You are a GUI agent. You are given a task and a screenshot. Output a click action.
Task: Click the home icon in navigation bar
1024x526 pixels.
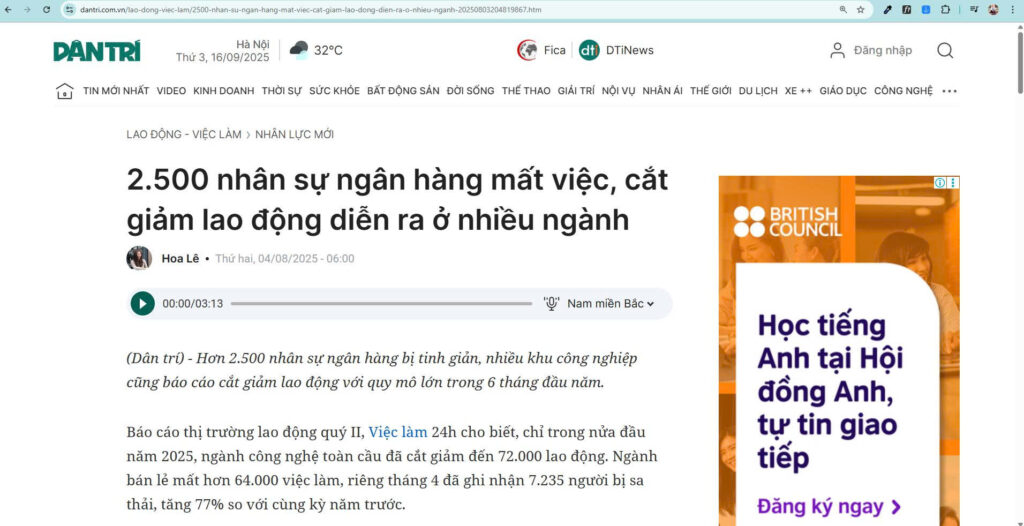[x=64, y=91]
